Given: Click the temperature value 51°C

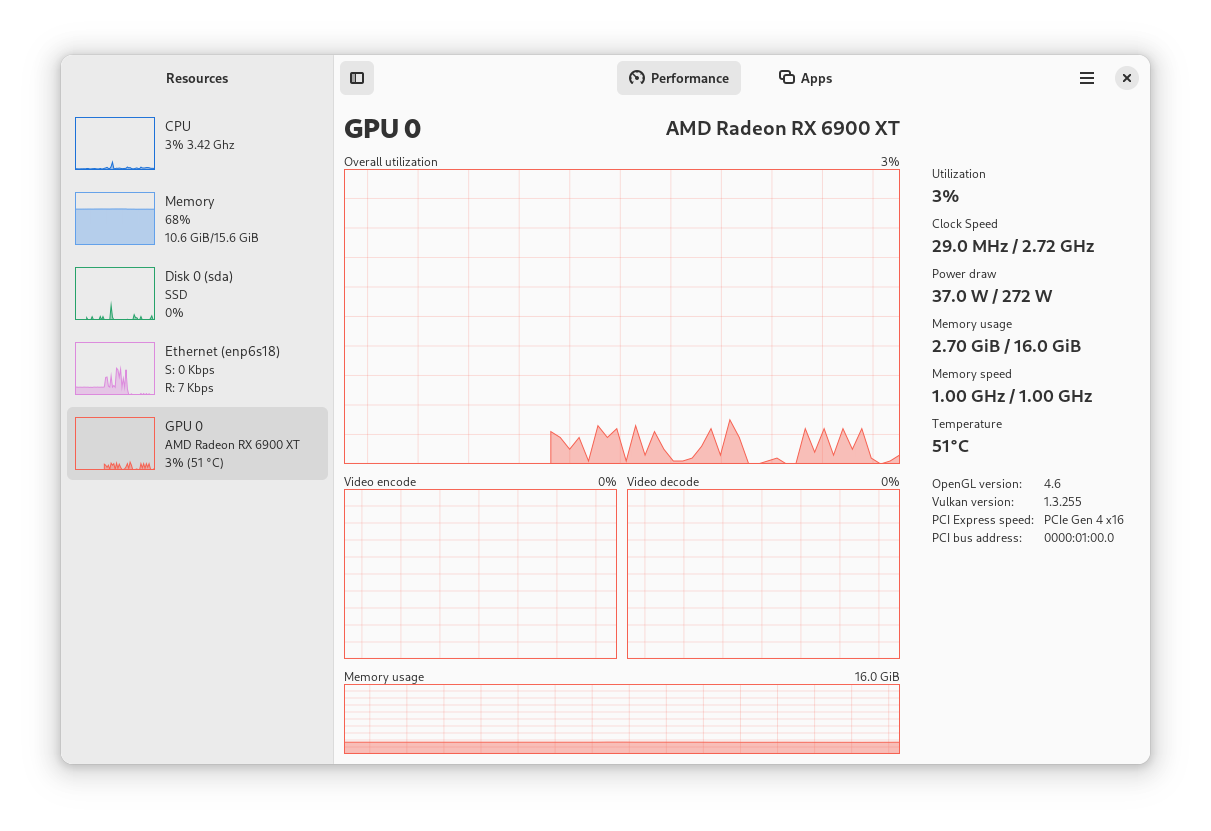Looking at the screenshot, I should point(950,446).
